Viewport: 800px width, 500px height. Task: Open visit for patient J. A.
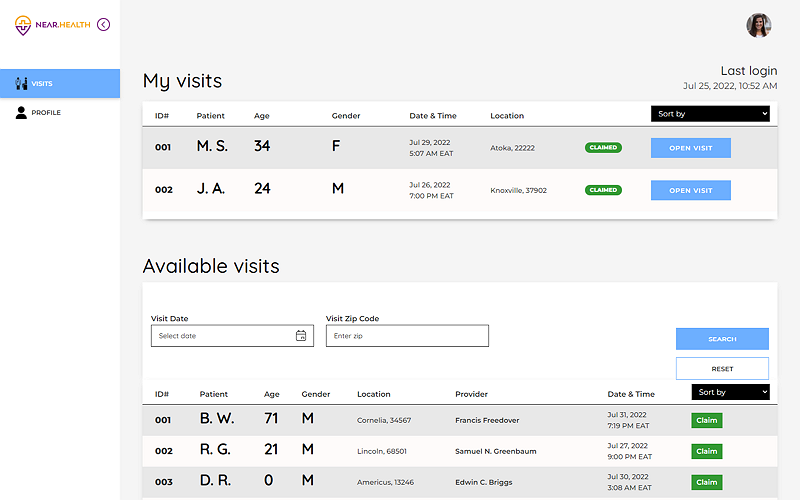pos(690,190)
